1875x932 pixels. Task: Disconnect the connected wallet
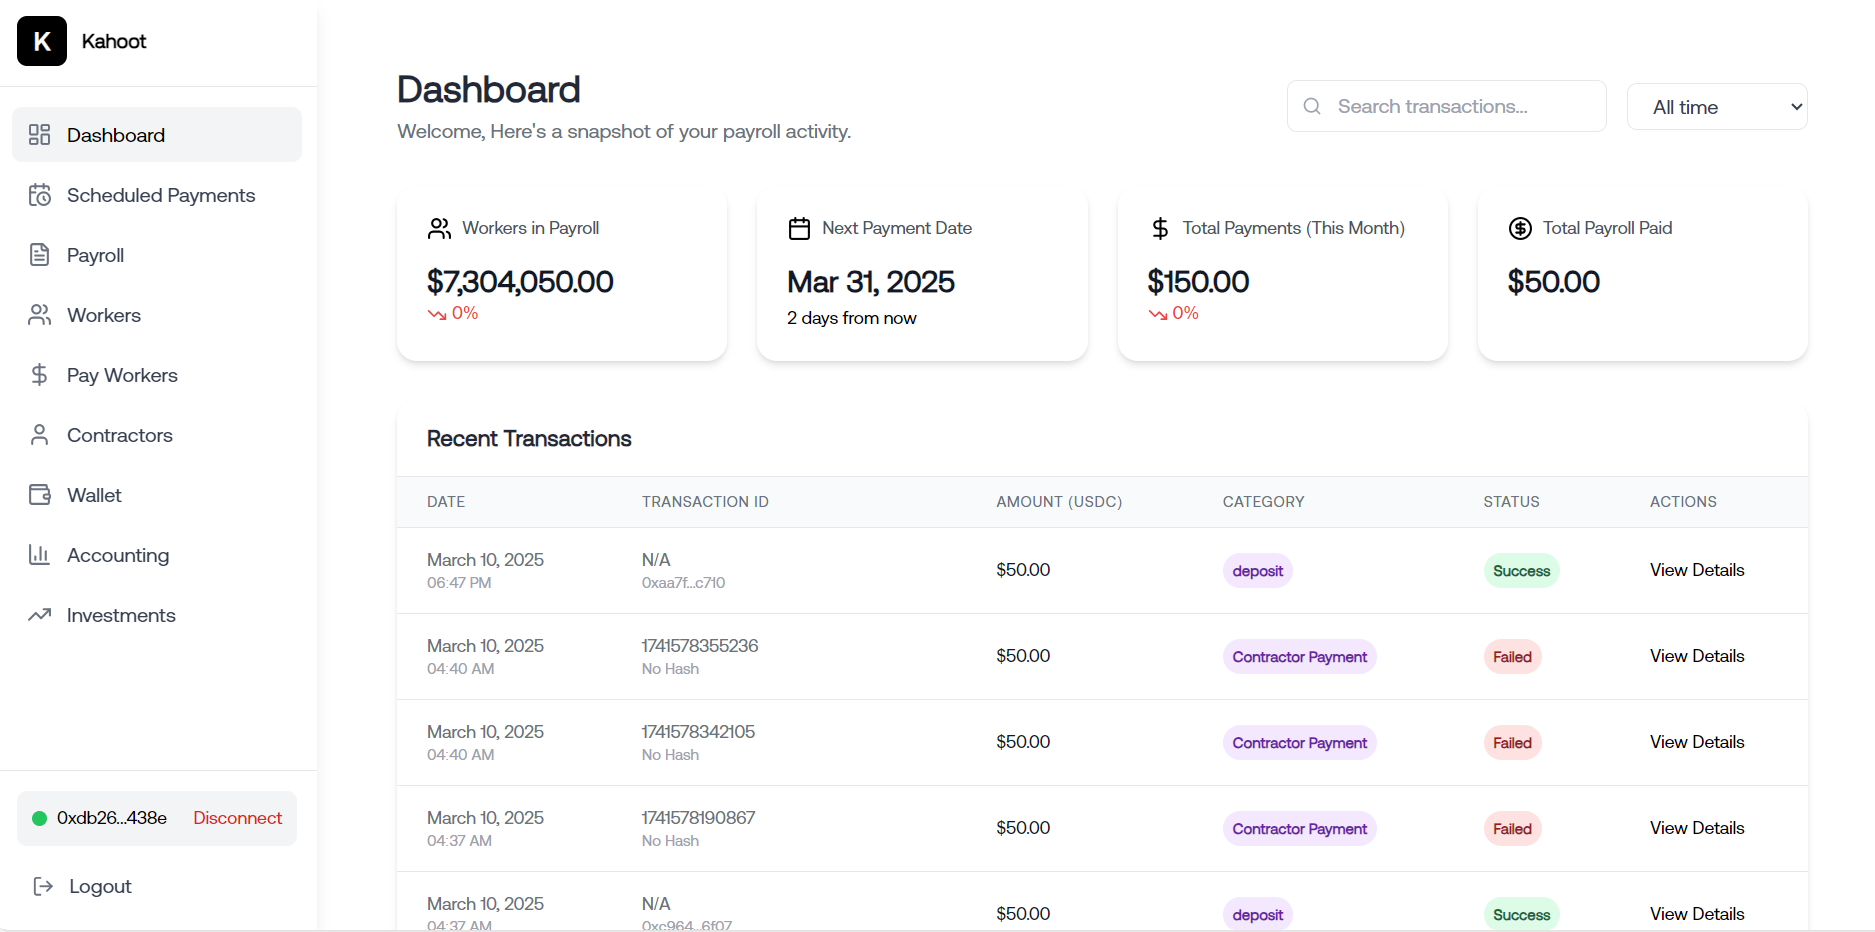pos(237,818)
